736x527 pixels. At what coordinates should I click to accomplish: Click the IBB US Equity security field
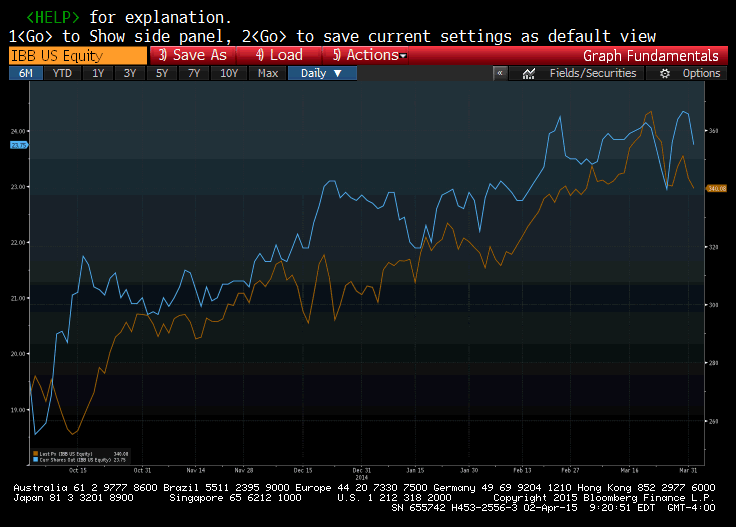coord(78,55)
